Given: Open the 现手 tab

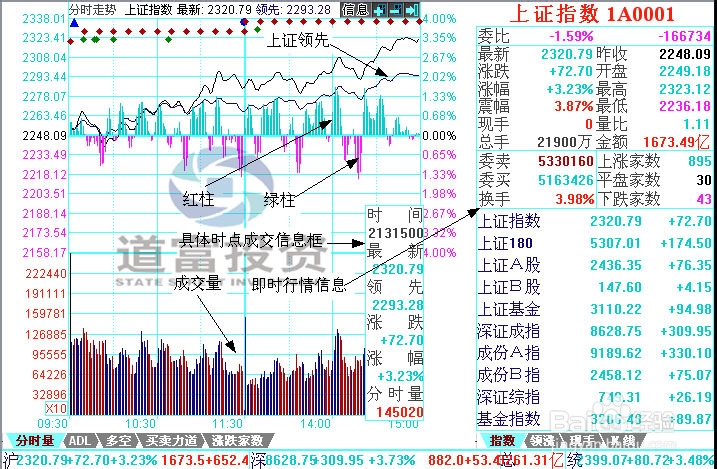Looking at the screenshot, I should tap(581, 441).
